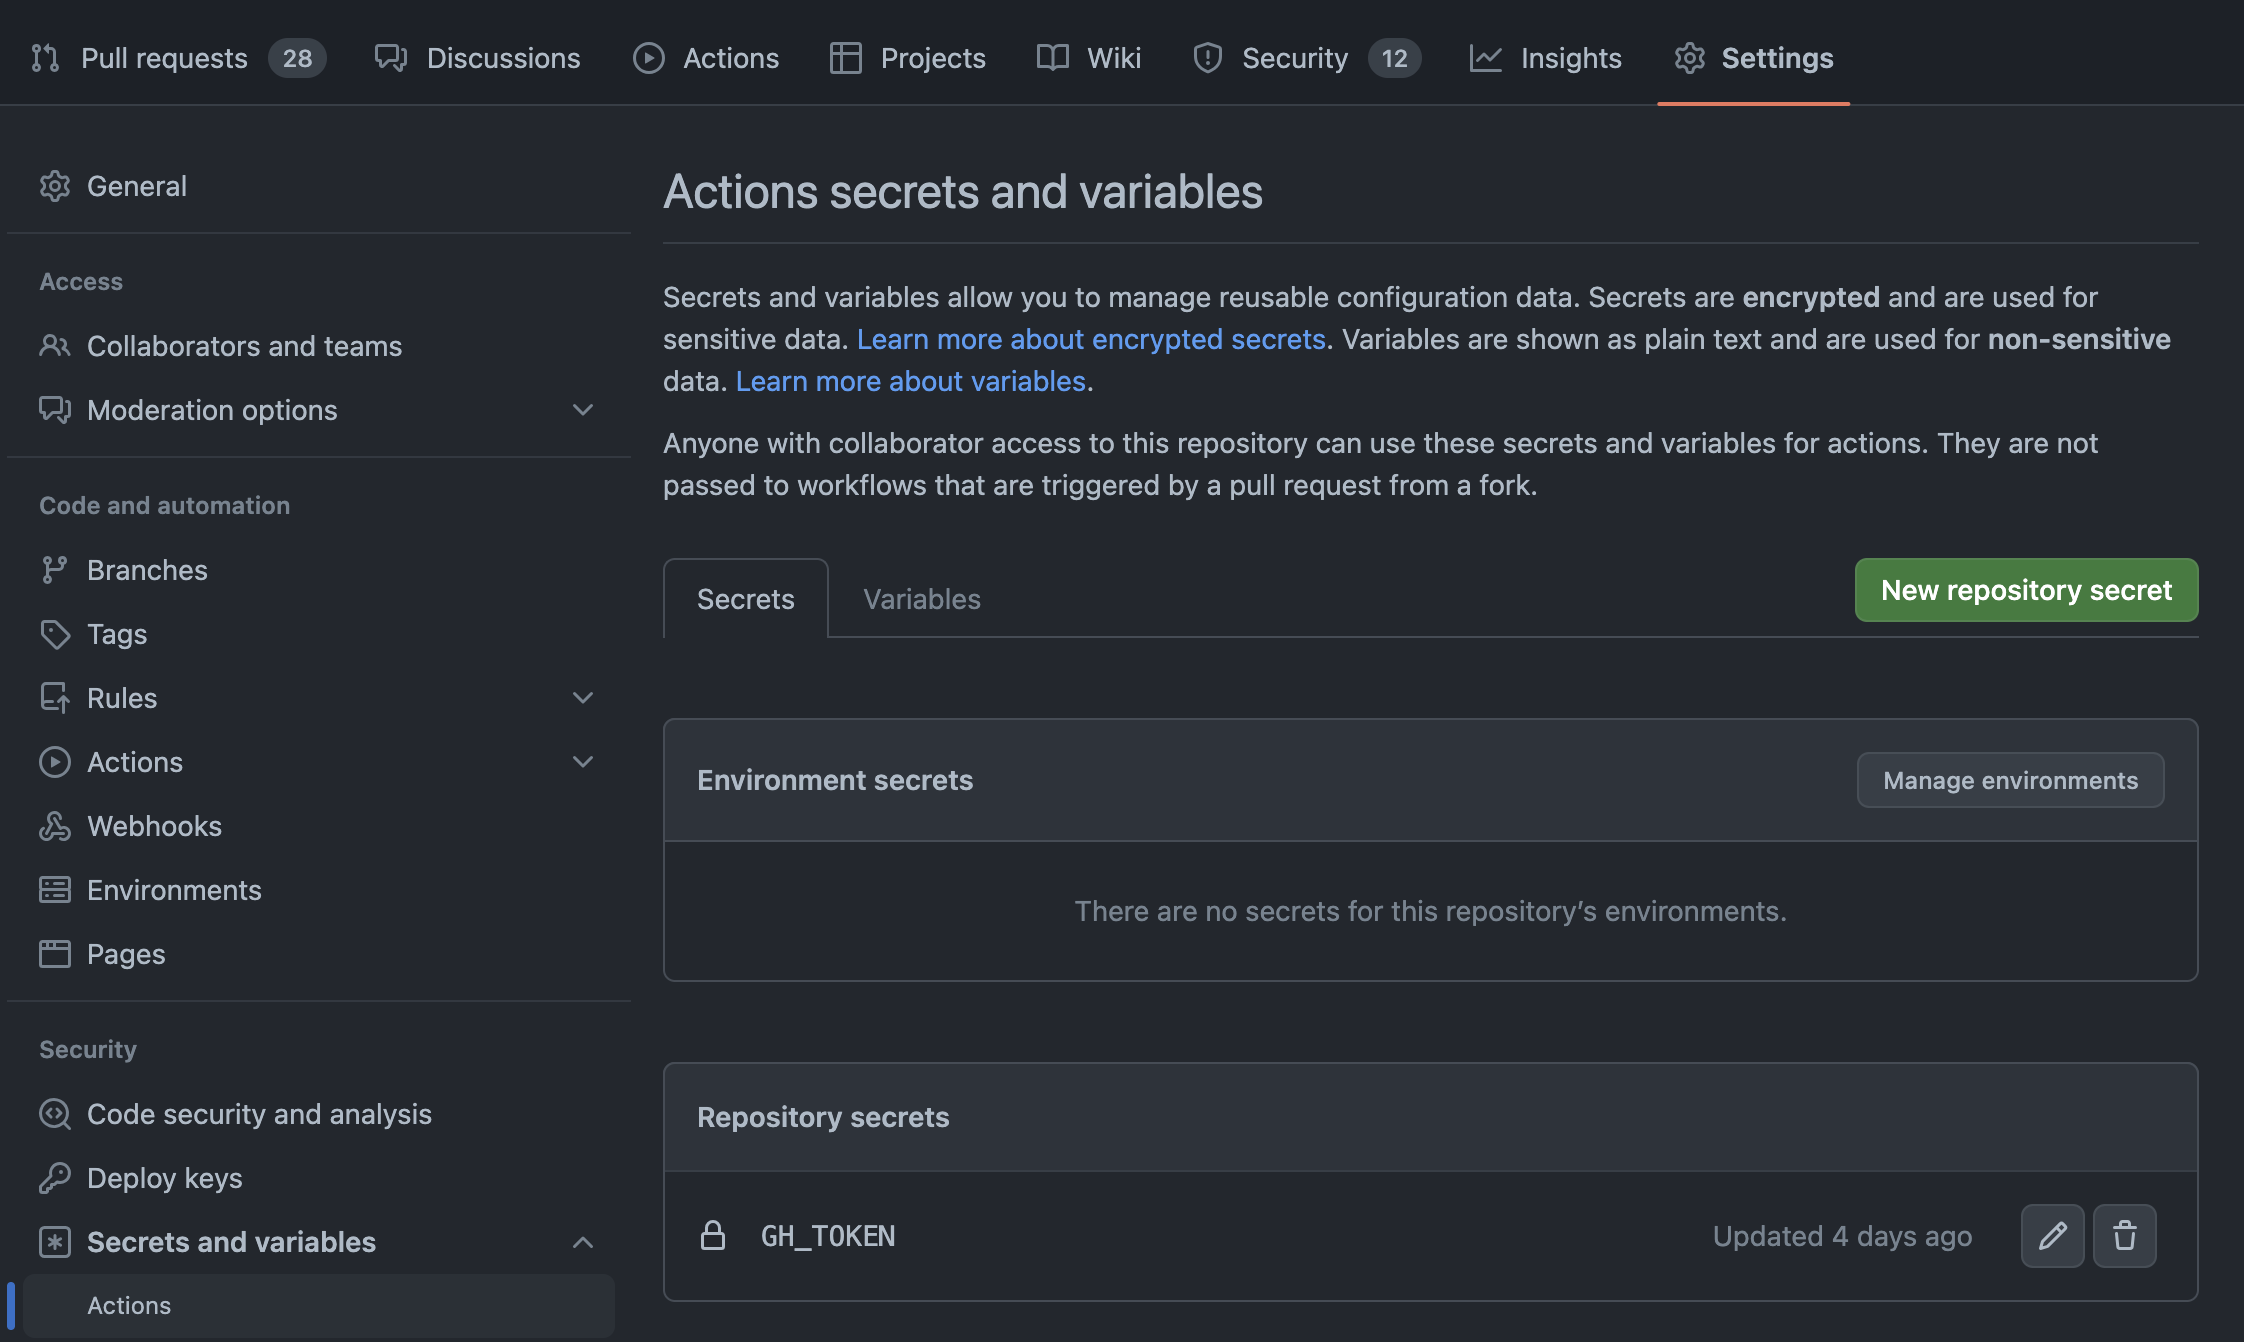Click the Tags label icon in sidebar
The height and width of the screenshot is (1342, 2244).
[x=55, y=634]
